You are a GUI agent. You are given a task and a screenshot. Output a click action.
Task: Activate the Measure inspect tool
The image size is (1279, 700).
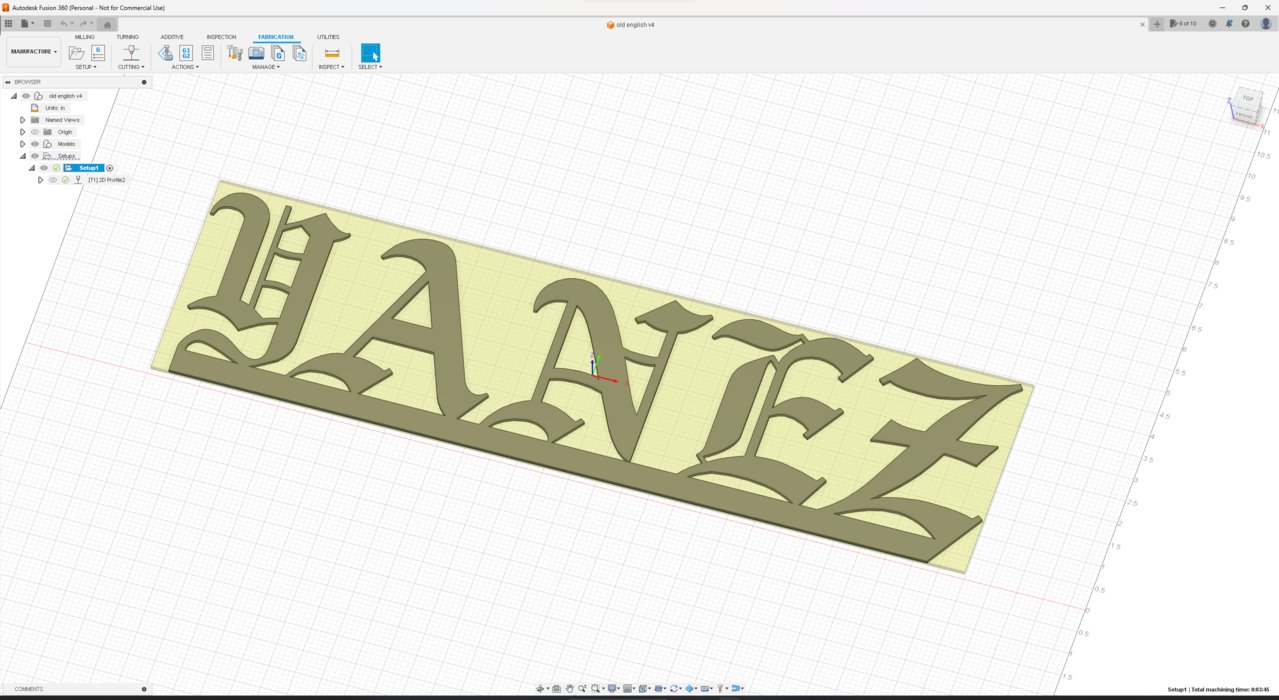click(332, 53)
